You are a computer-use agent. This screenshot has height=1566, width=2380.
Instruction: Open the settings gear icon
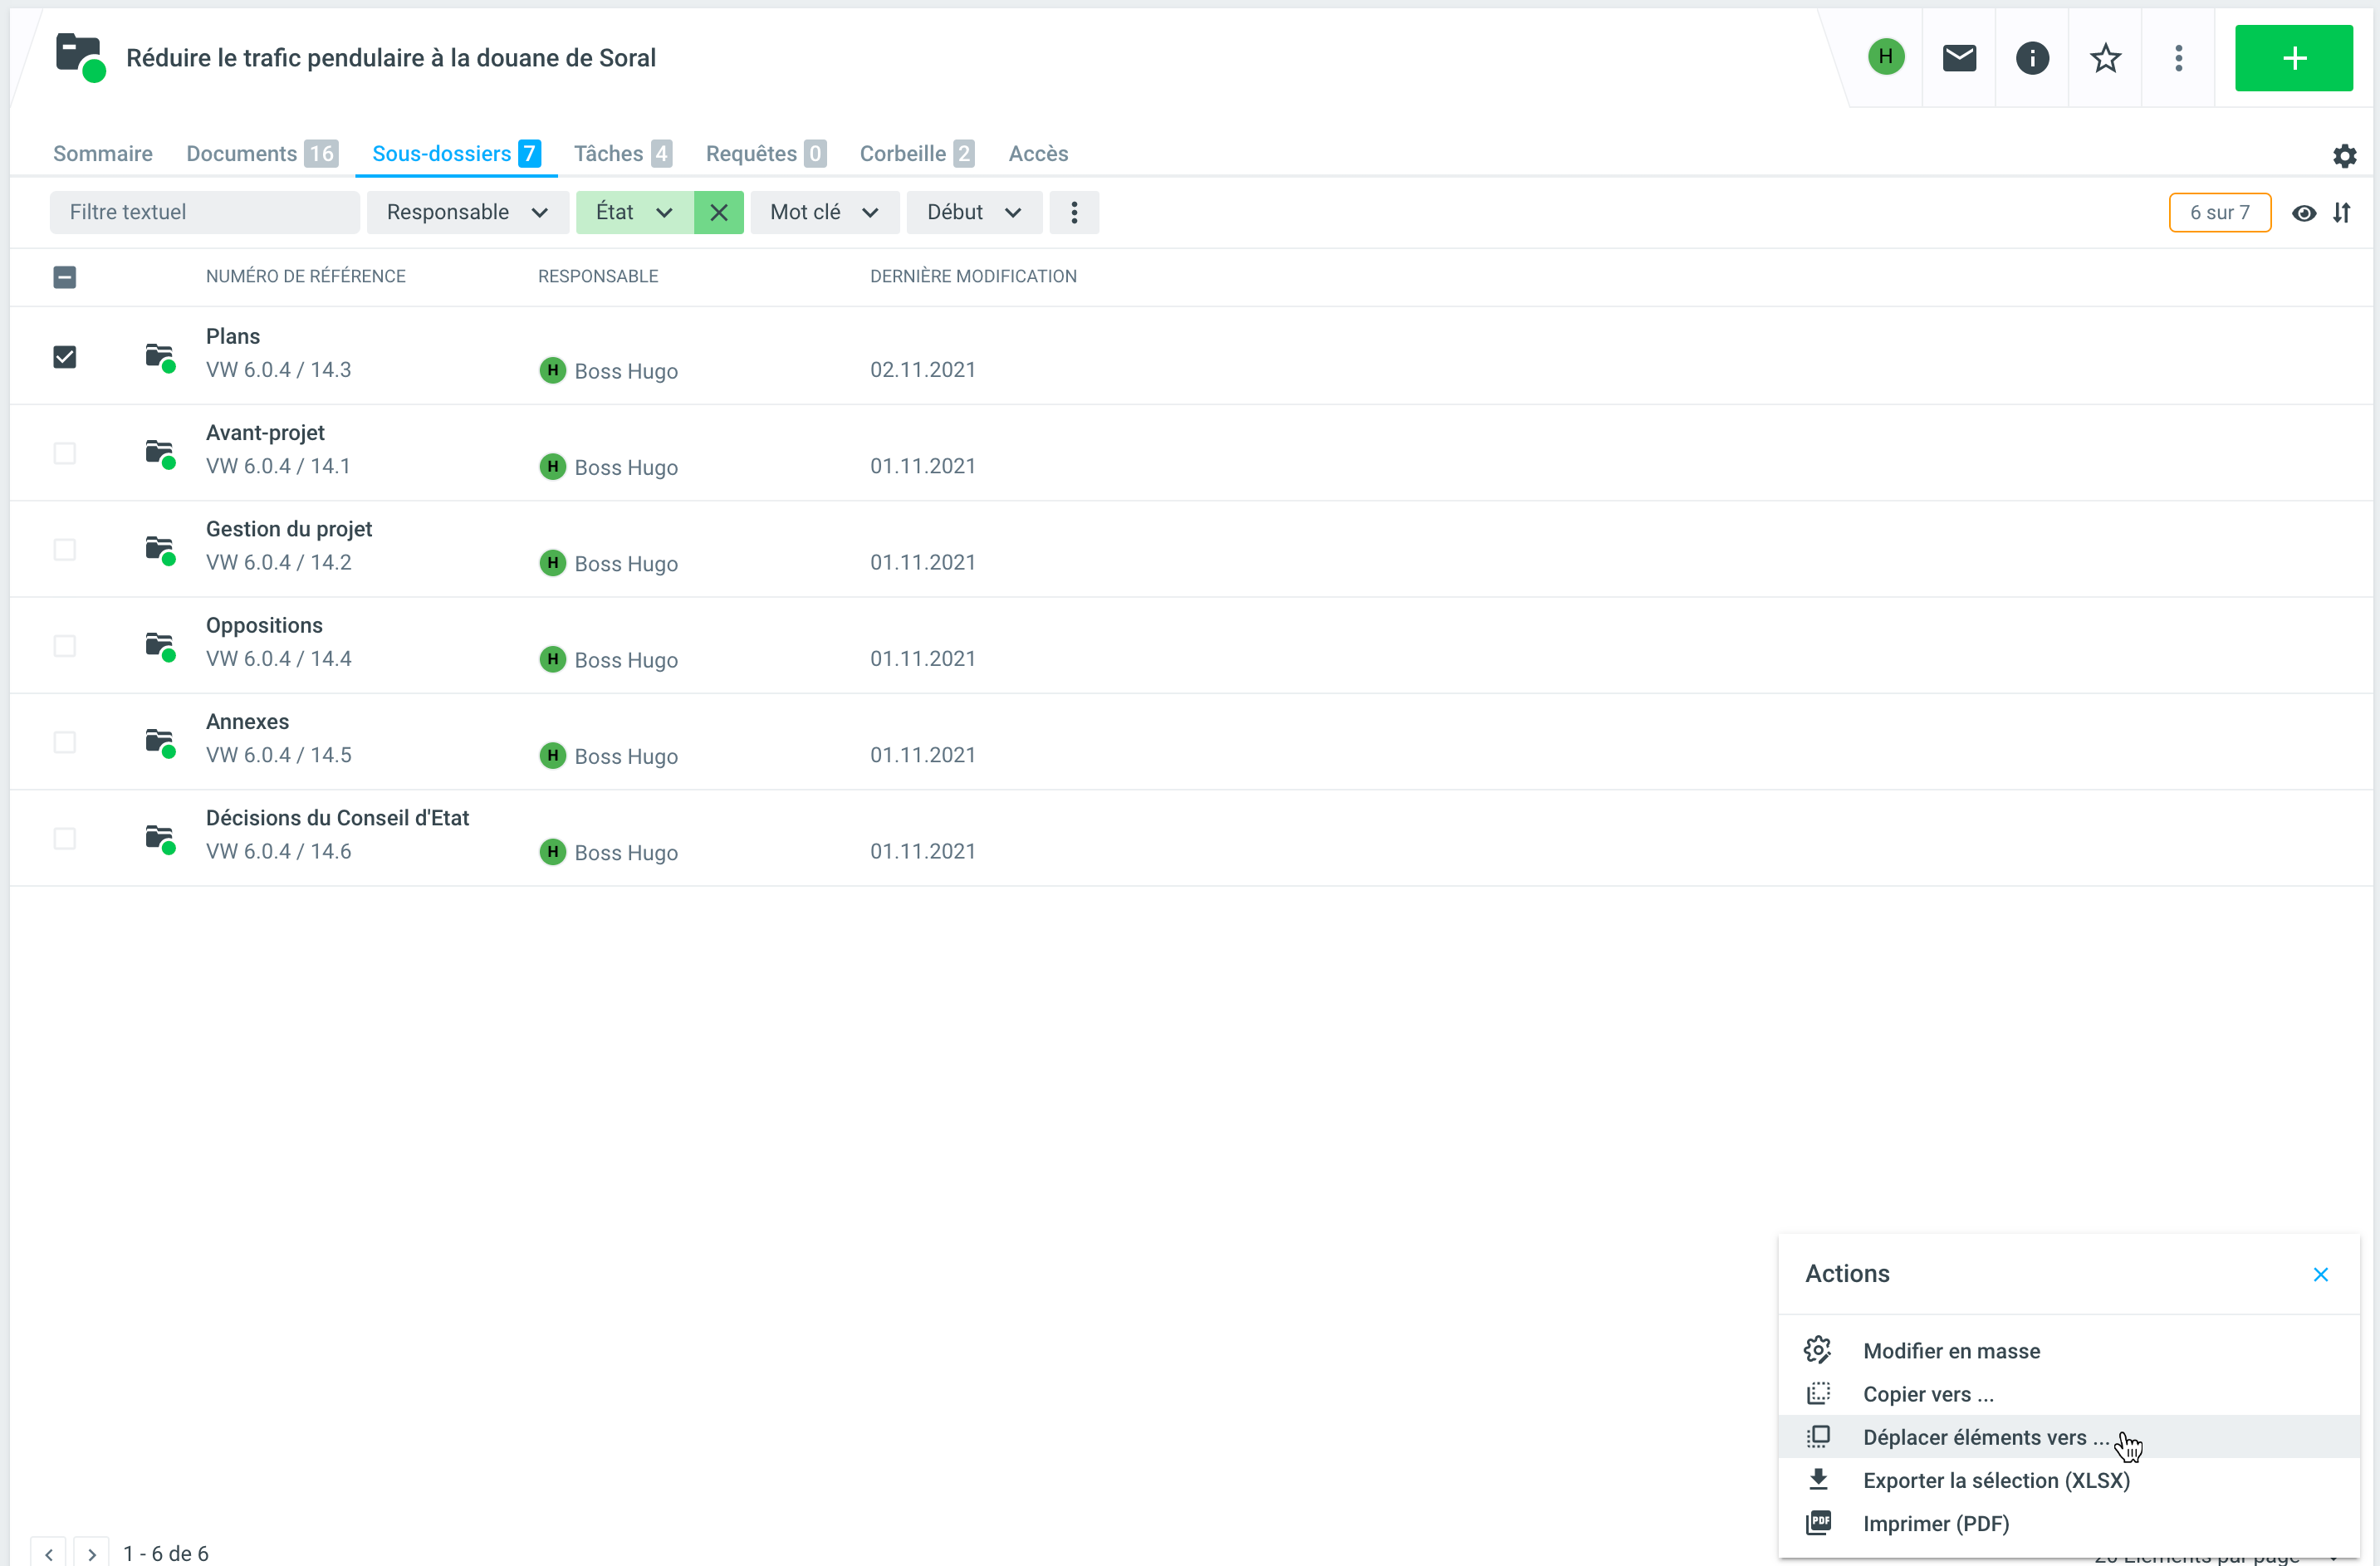click(x=2344, y=156)
